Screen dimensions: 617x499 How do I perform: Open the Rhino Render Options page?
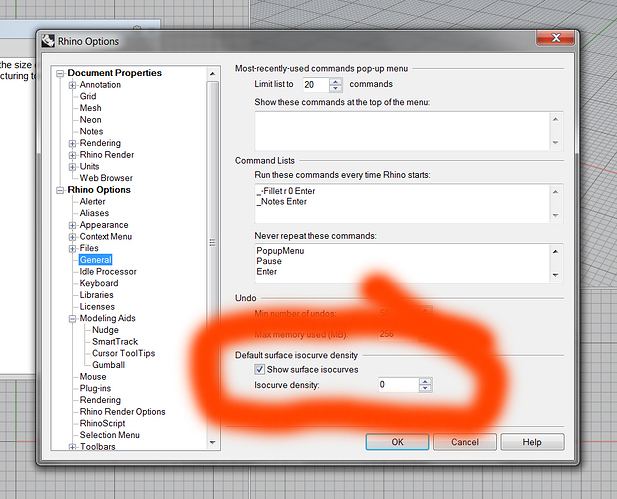coord(122,412)
